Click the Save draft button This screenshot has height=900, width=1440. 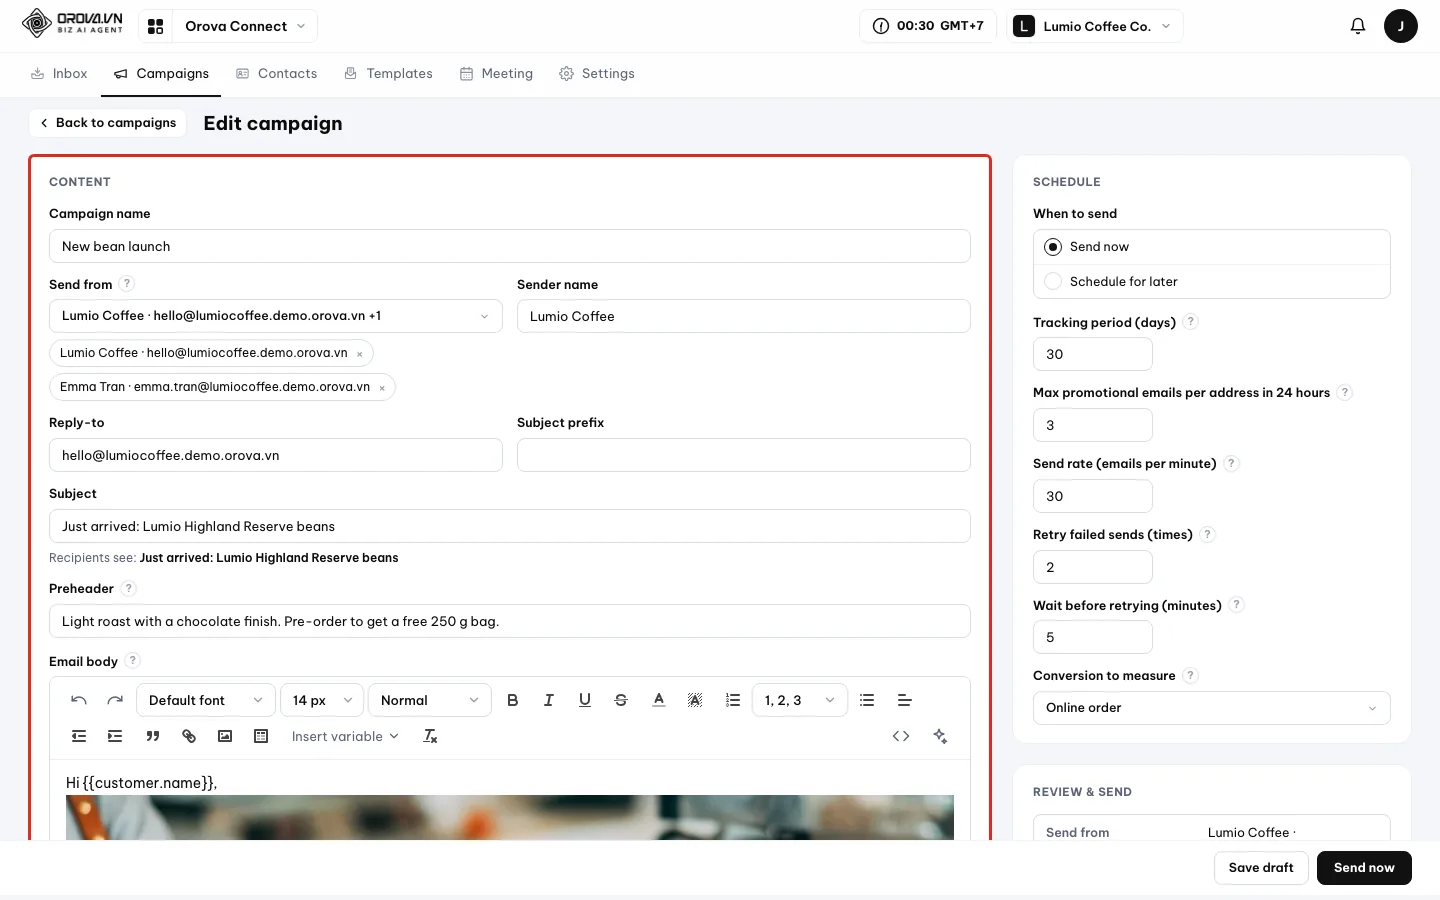1261,868
